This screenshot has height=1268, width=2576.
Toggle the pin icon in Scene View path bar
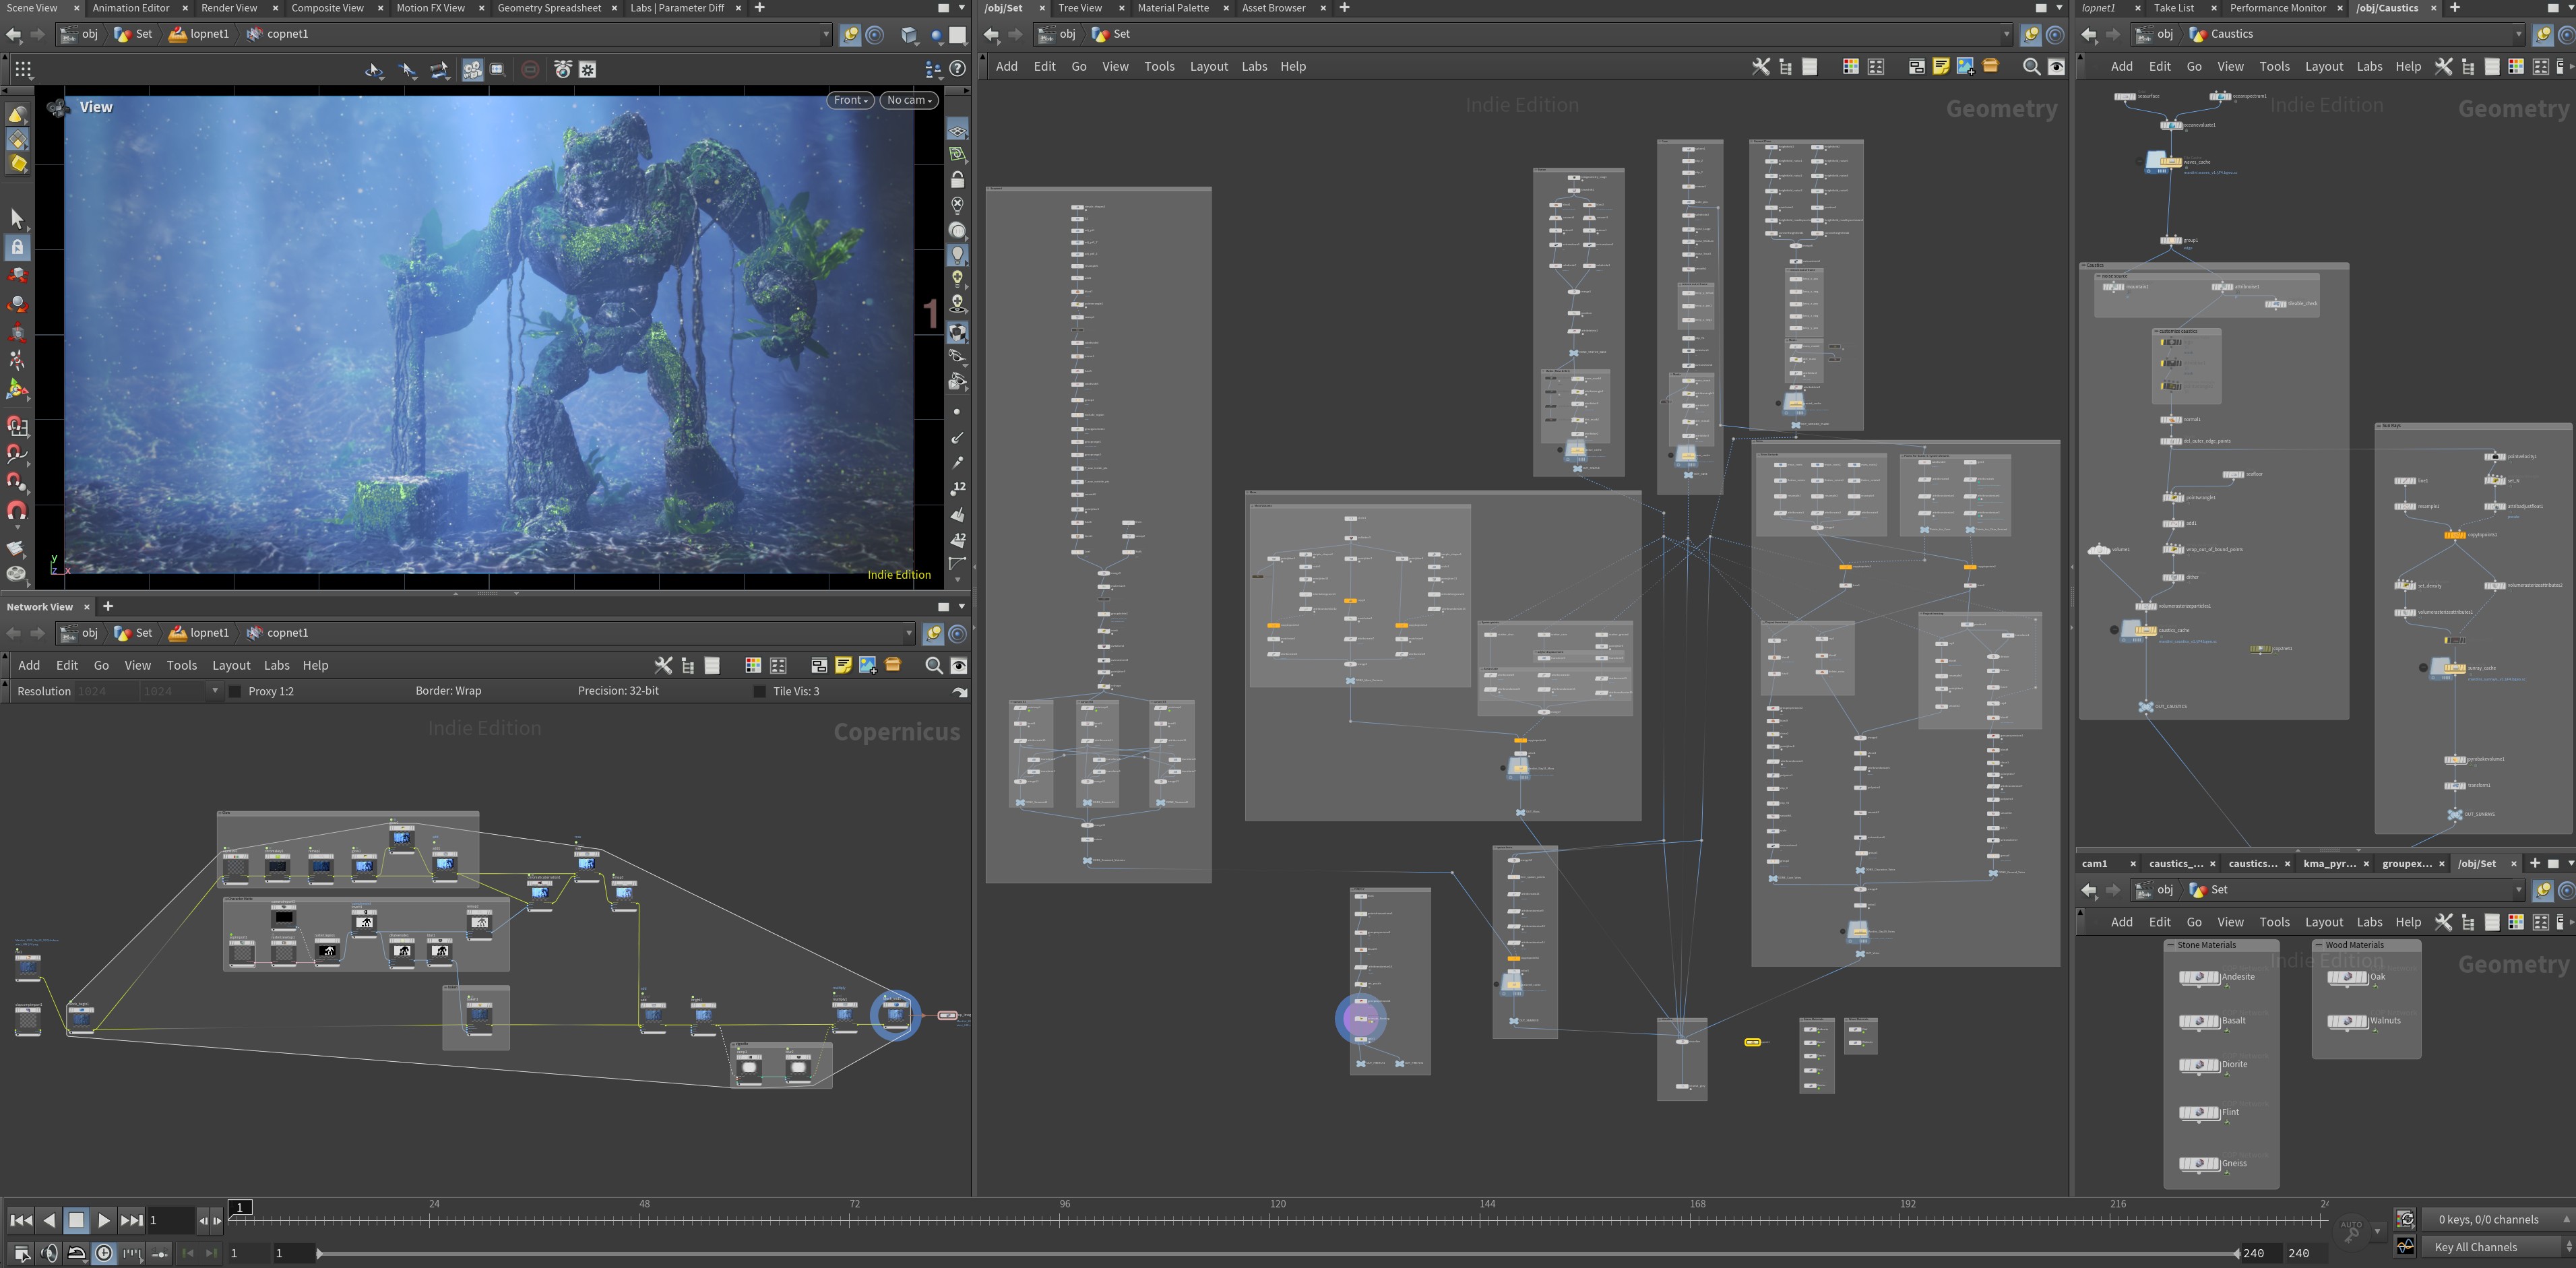click(x=850, y=34)
